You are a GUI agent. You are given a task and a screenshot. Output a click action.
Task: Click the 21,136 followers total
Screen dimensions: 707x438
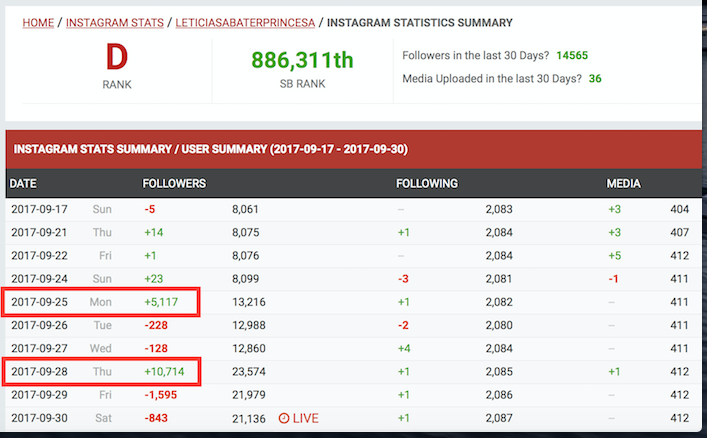coord(249,419)
